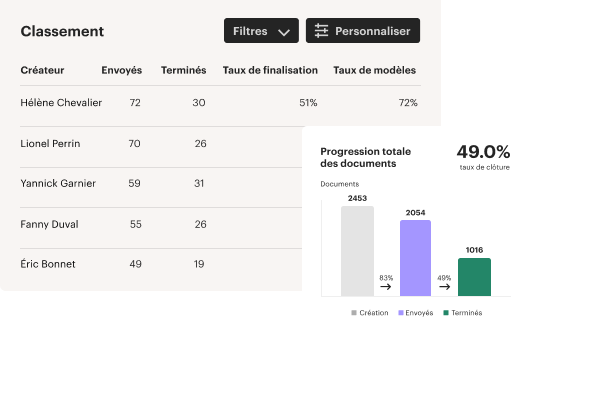Sort by Terminés column header

pyautogui.click(x=184, y=70)
